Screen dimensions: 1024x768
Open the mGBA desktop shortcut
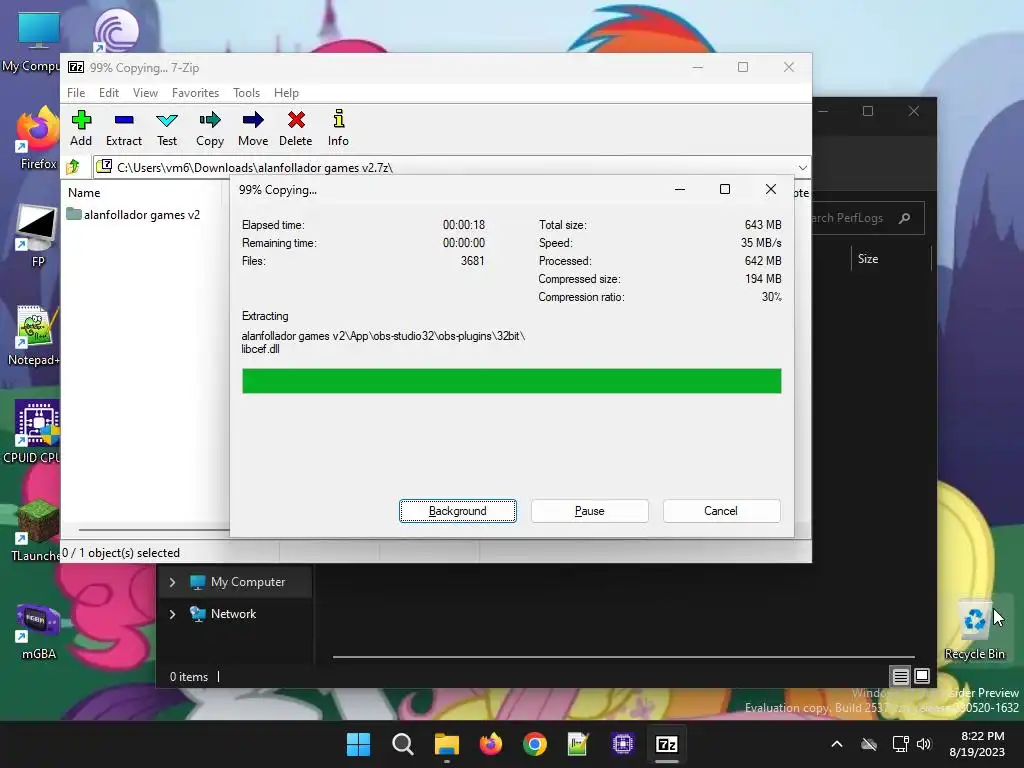[x=38, y=632]
